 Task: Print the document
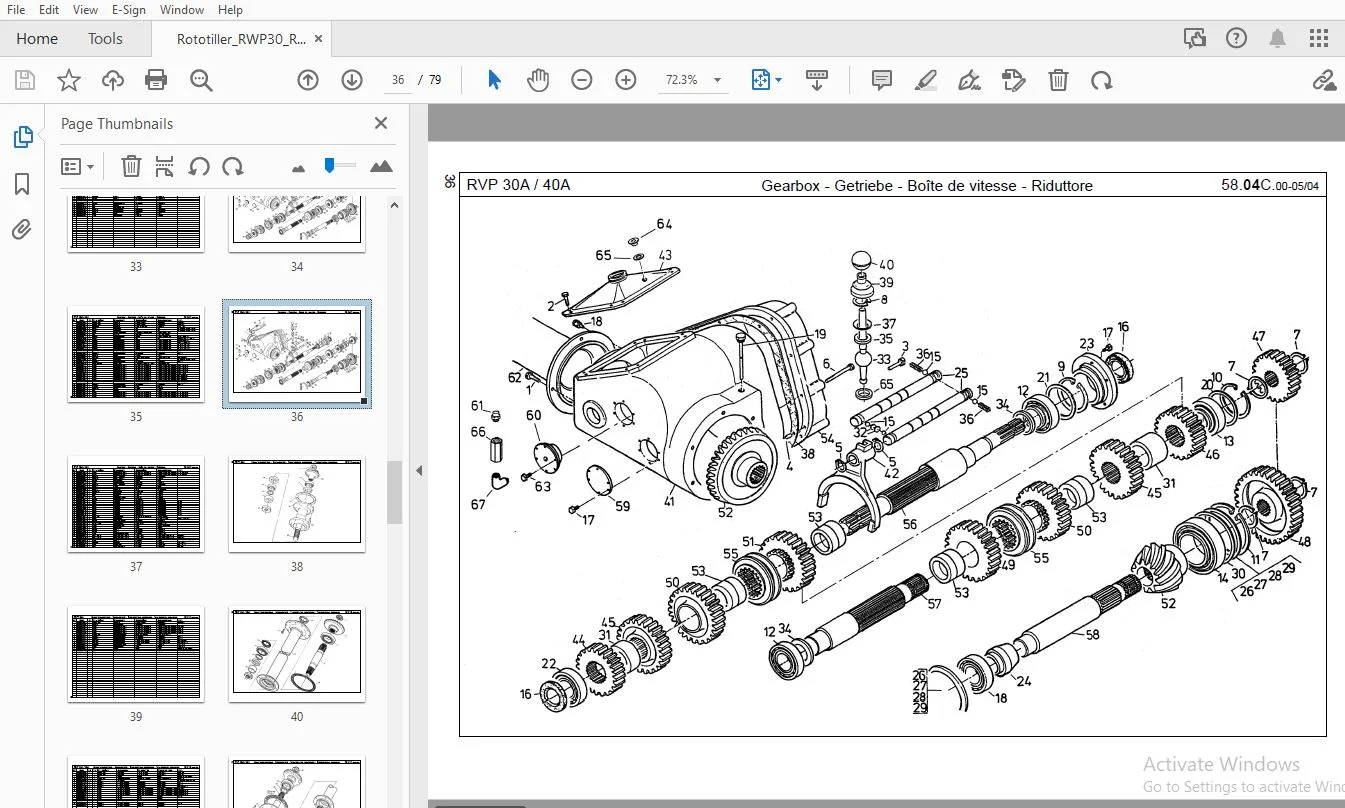156,80
